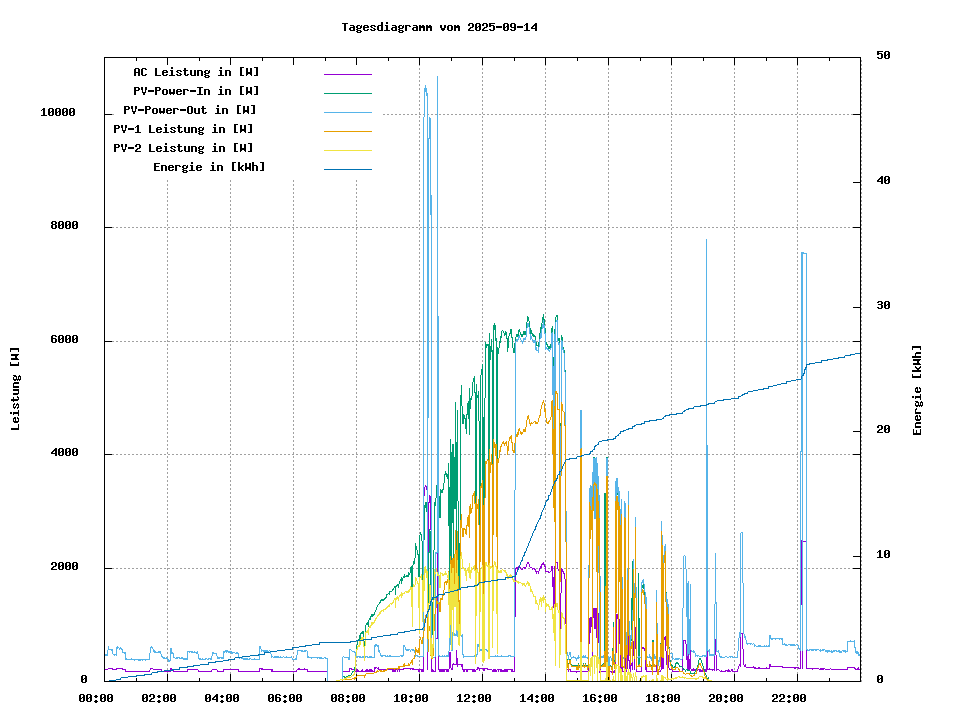Click the purple AC Leistung legend line
This screenshot has height=720, width=960.
click(x=347, y=73)
